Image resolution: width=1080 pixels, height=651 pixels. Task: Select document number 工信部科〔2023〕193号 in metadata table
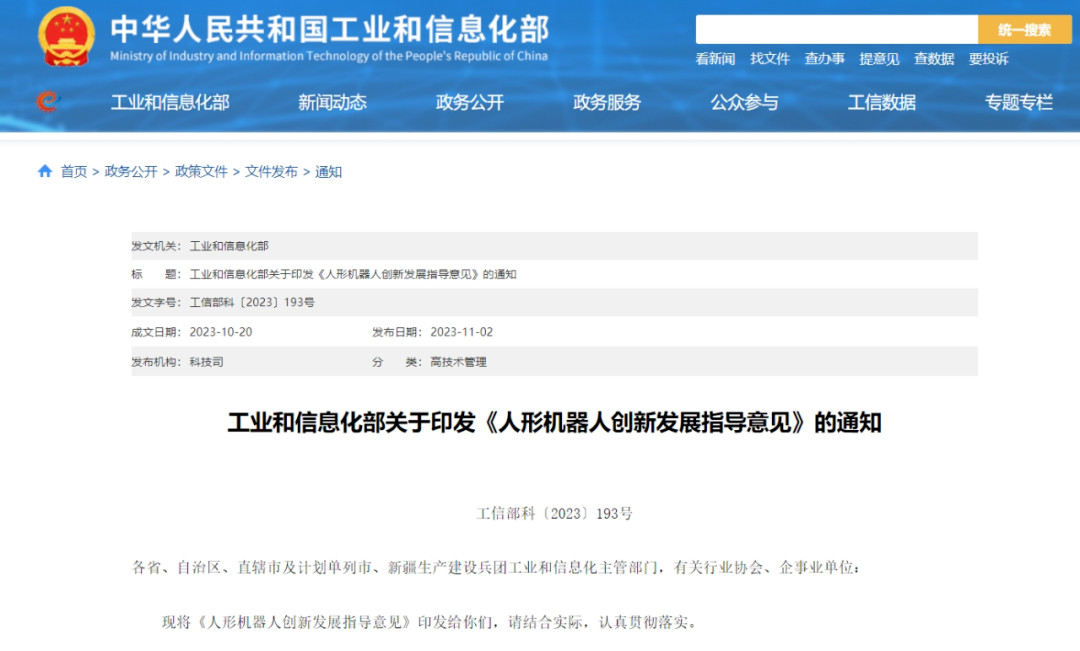[252, 302]
